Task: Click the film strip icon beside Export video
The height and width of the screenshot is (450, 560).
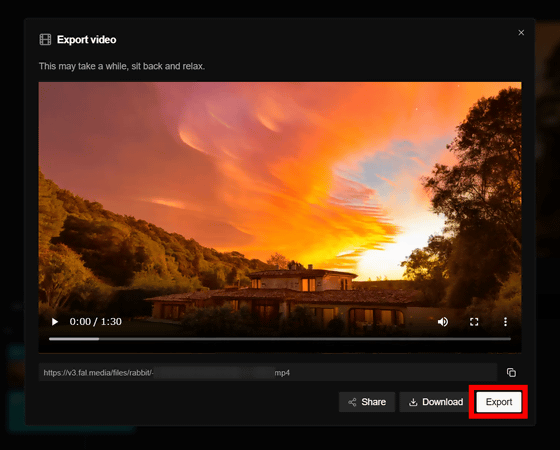Action: pyautogui.click(x=45, y=40)
